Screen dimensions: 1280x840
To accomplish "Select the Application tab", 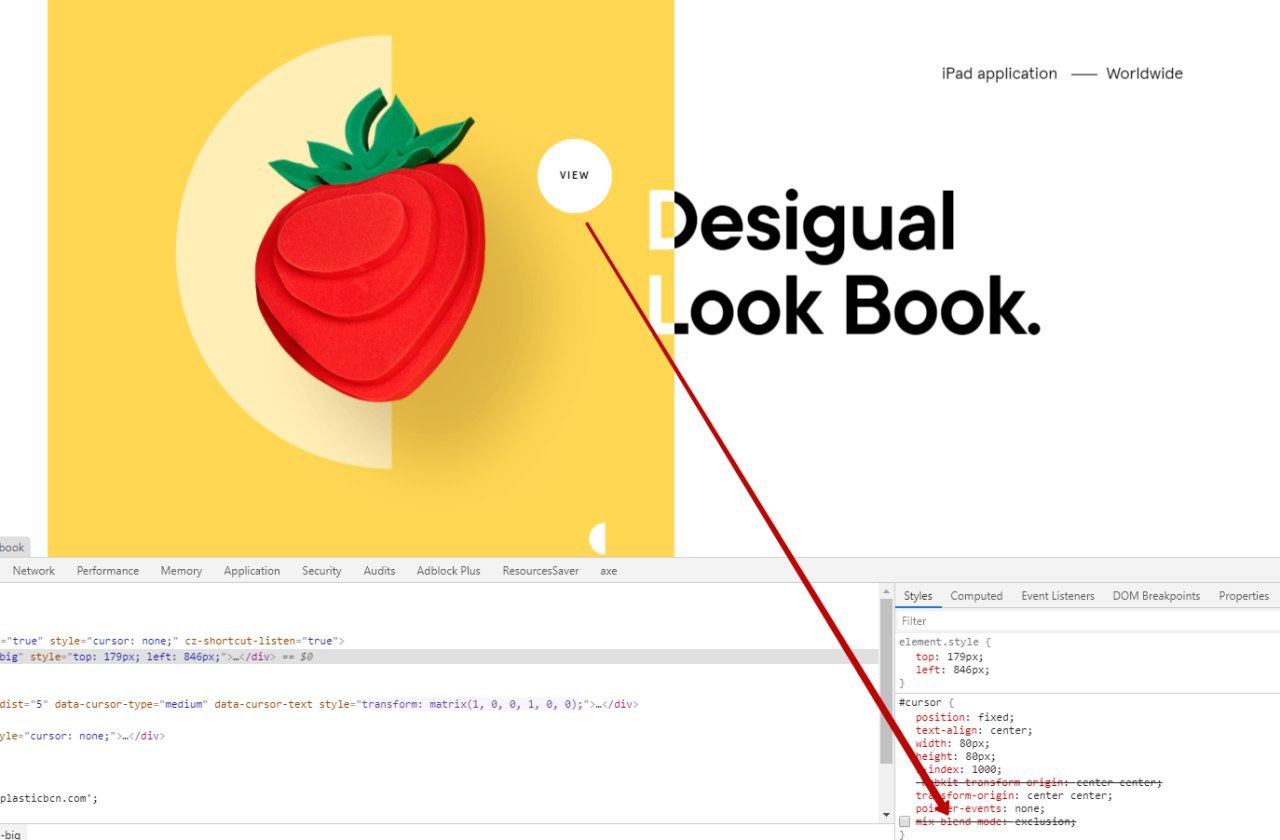I will tap(252, 571).
